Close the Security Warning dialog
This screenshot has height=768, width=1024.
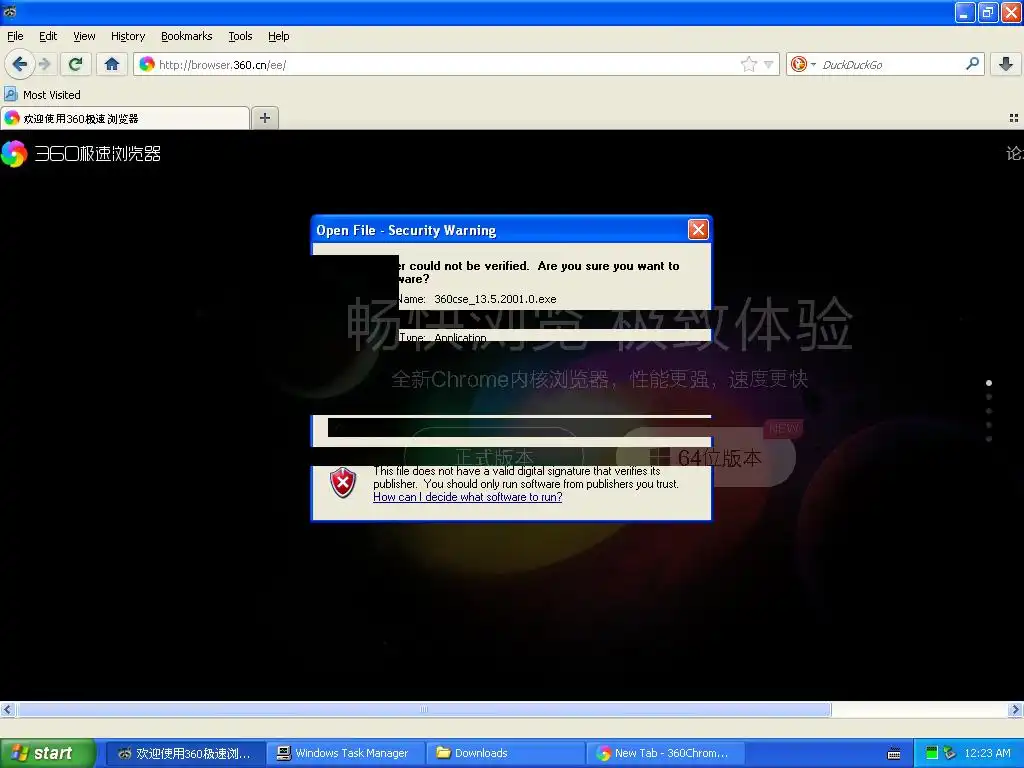[698, 229]
